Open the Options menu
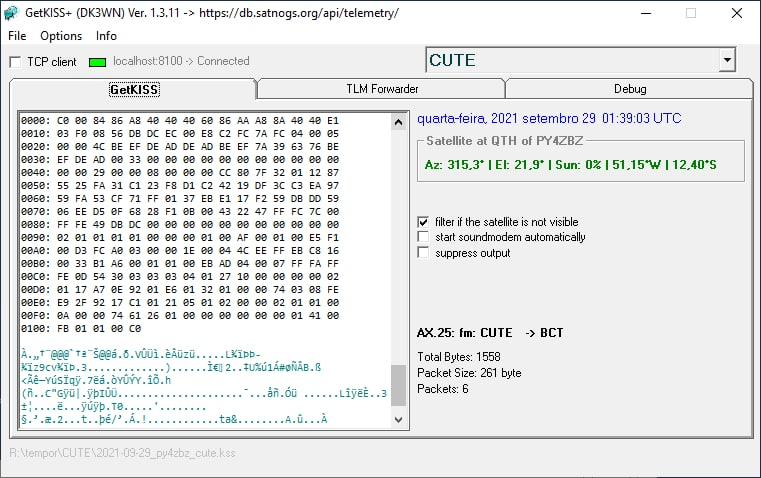This screenshot has width=761, height=478. [61, 36]
